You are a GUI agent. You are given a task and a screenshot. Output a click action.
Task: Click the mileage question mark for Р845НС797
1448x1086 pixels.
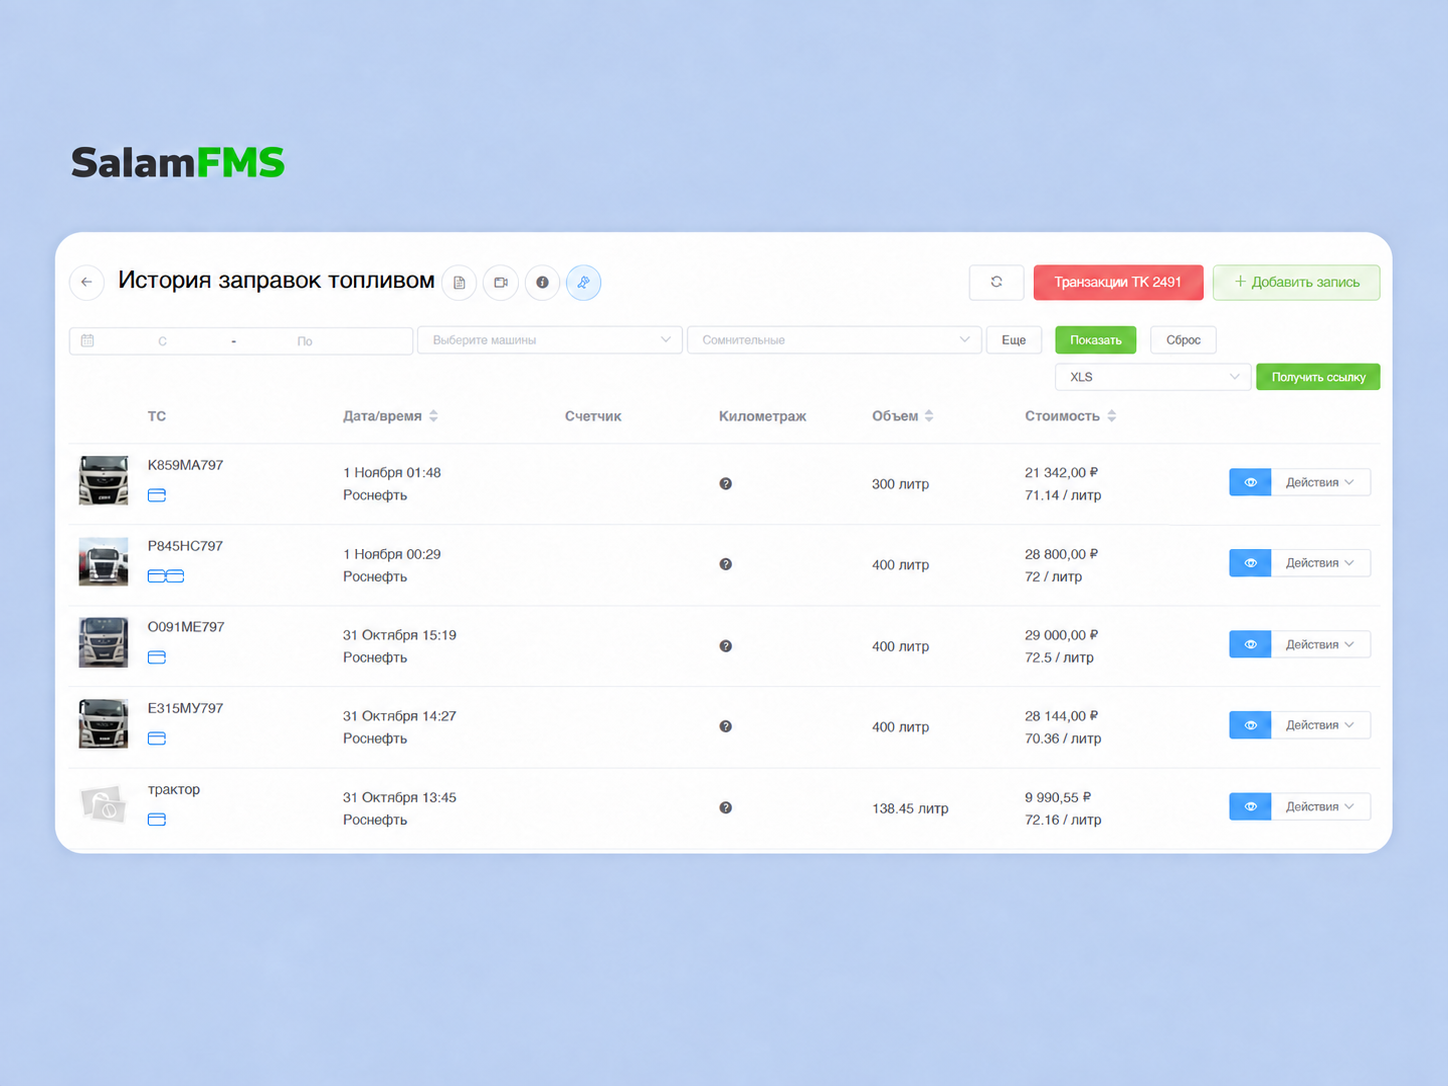point(726,565)
